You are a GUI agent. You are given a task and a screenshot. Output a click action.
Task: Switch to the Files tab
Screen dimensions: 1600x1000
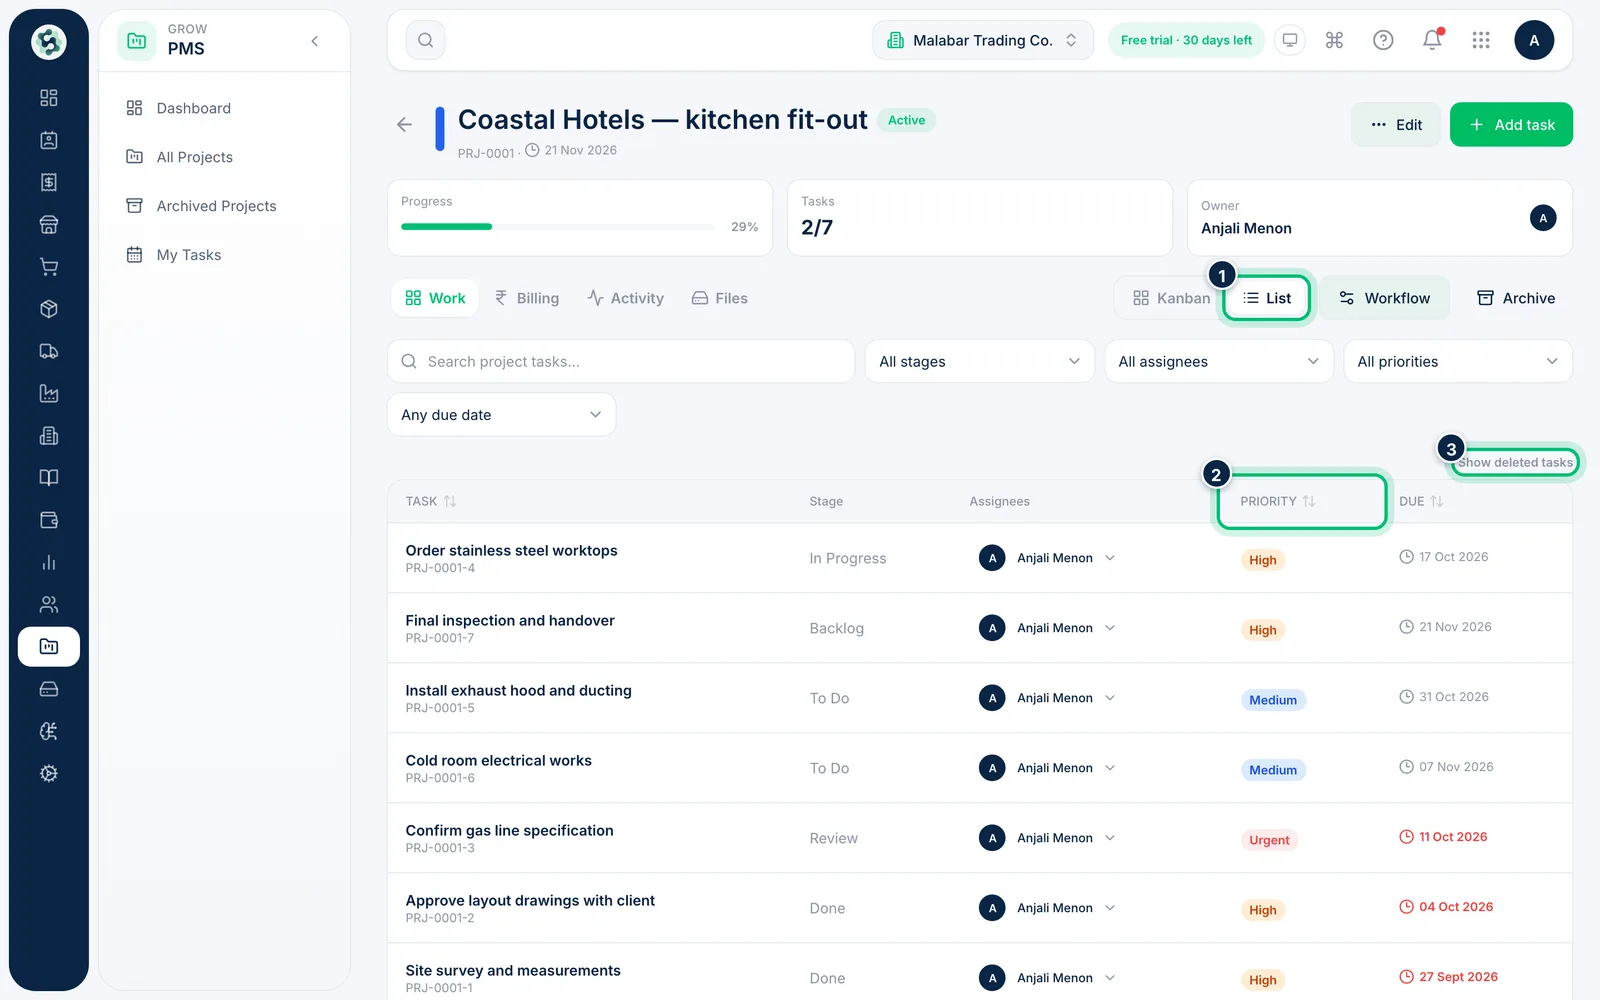click(720, 298)
